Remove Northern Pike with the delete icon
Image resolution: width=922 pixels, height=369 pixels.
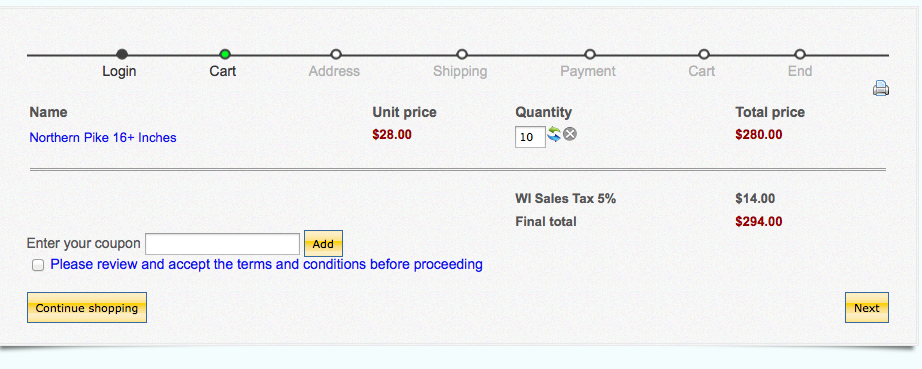(570, 134)
